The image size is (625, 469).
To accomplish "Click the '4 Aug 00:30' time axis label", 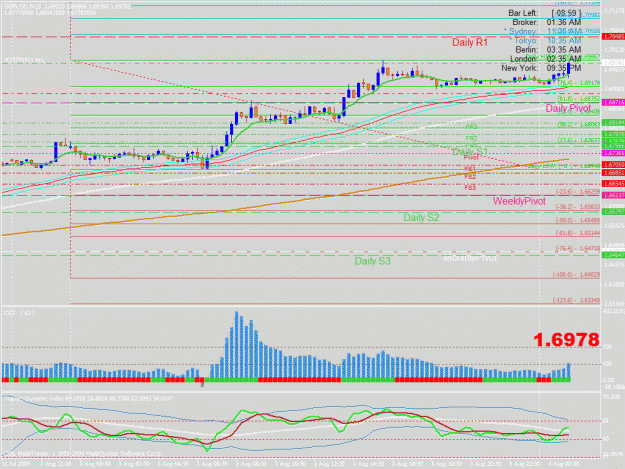I will click(x=564, y=464).
